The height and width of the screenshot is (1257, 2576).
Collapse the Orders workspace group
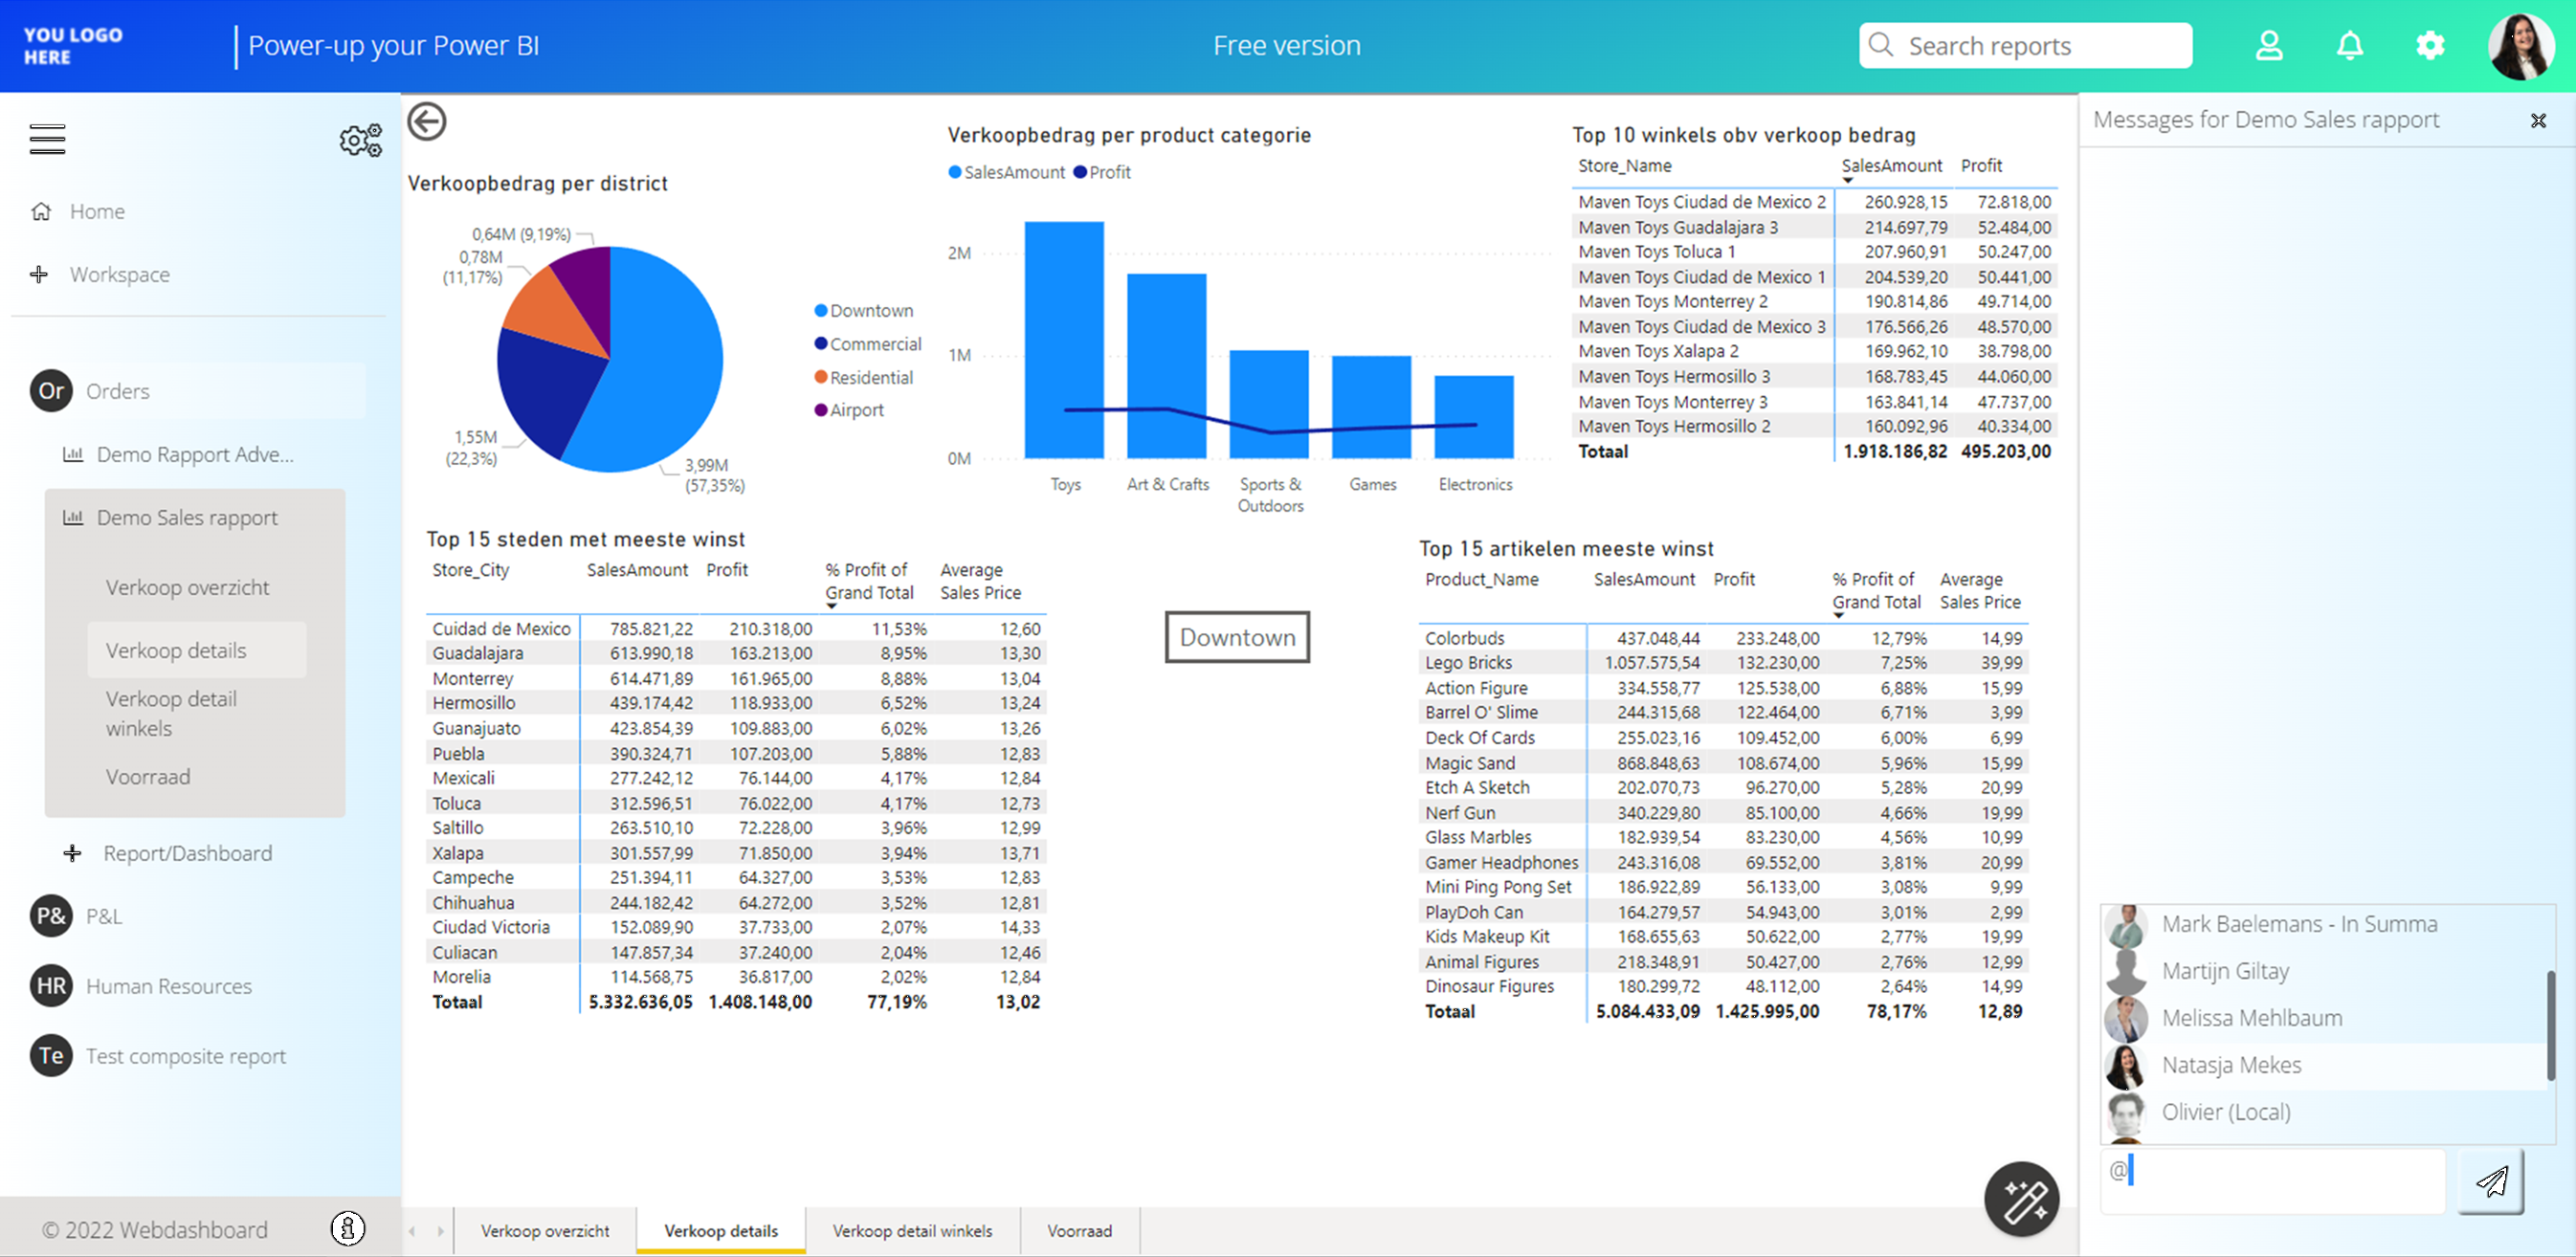tap(116, 391)
